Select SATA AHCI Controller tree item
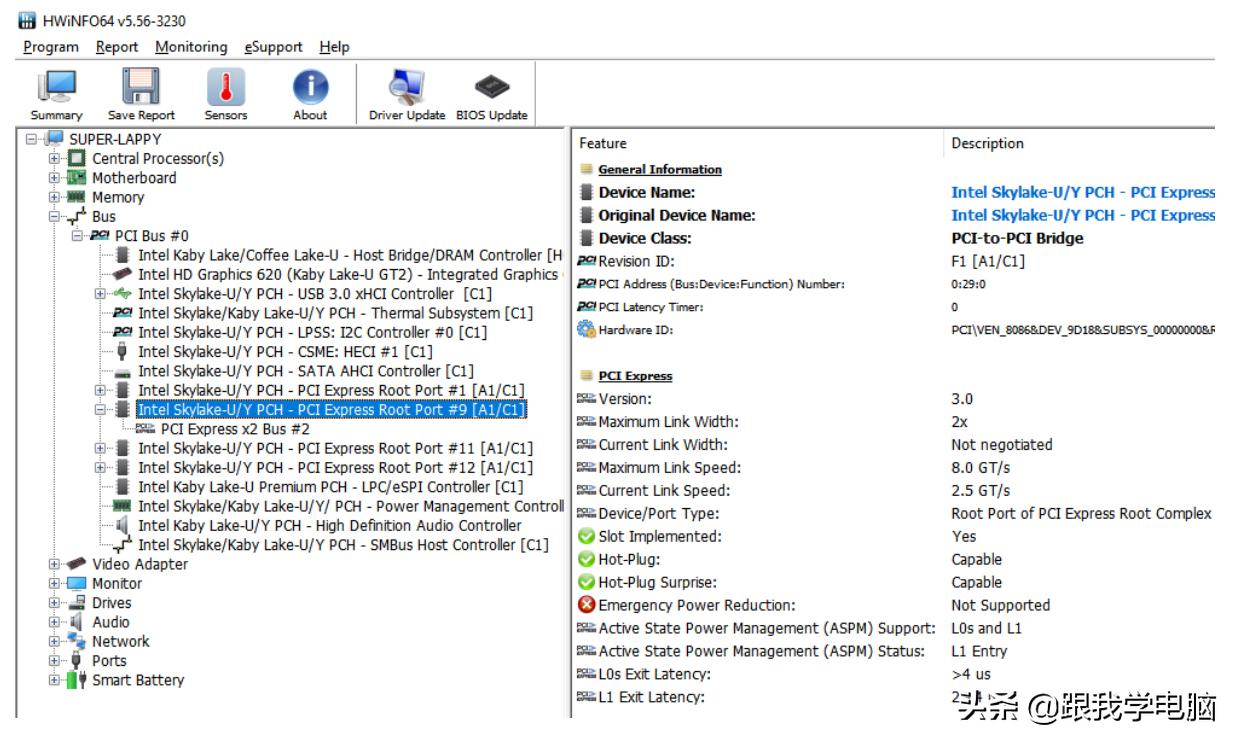Screen dimensions: 1238x744 click(x=306, y=371)
